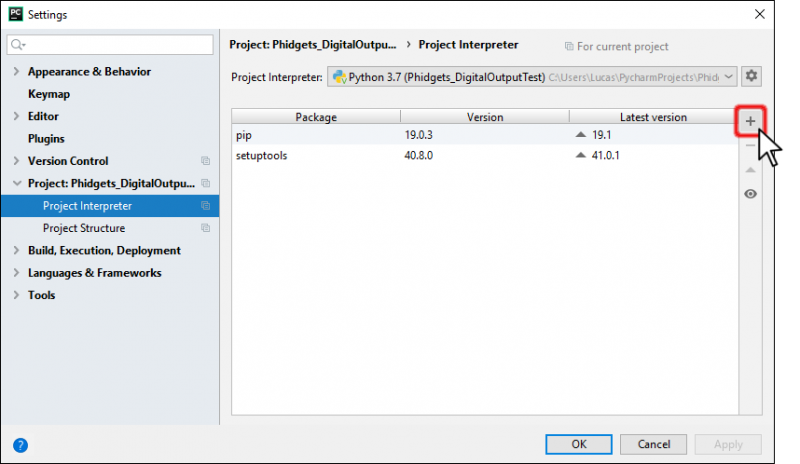Select Keymap in settings tree
Viewport: 800px width, 464px height.
point(49,94)
